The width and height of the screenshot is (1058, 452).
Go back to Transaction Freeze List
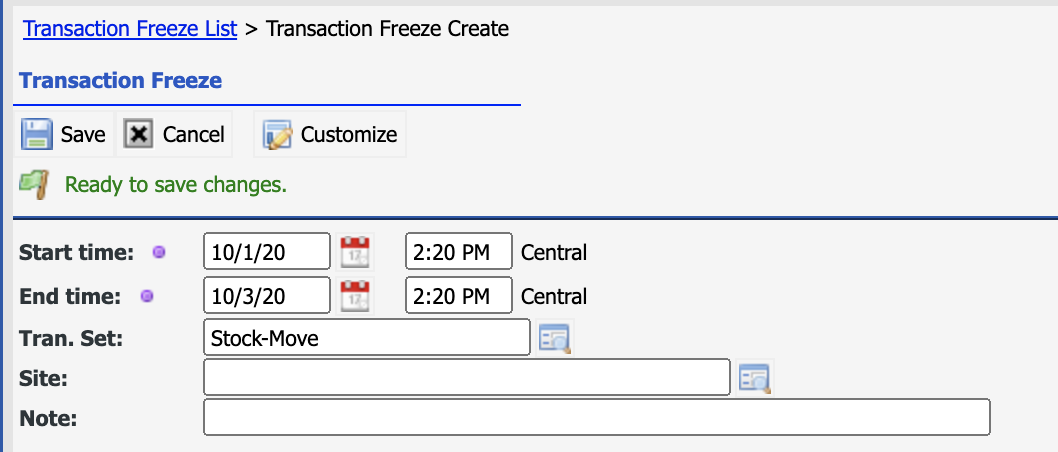(x=130, y=29)
